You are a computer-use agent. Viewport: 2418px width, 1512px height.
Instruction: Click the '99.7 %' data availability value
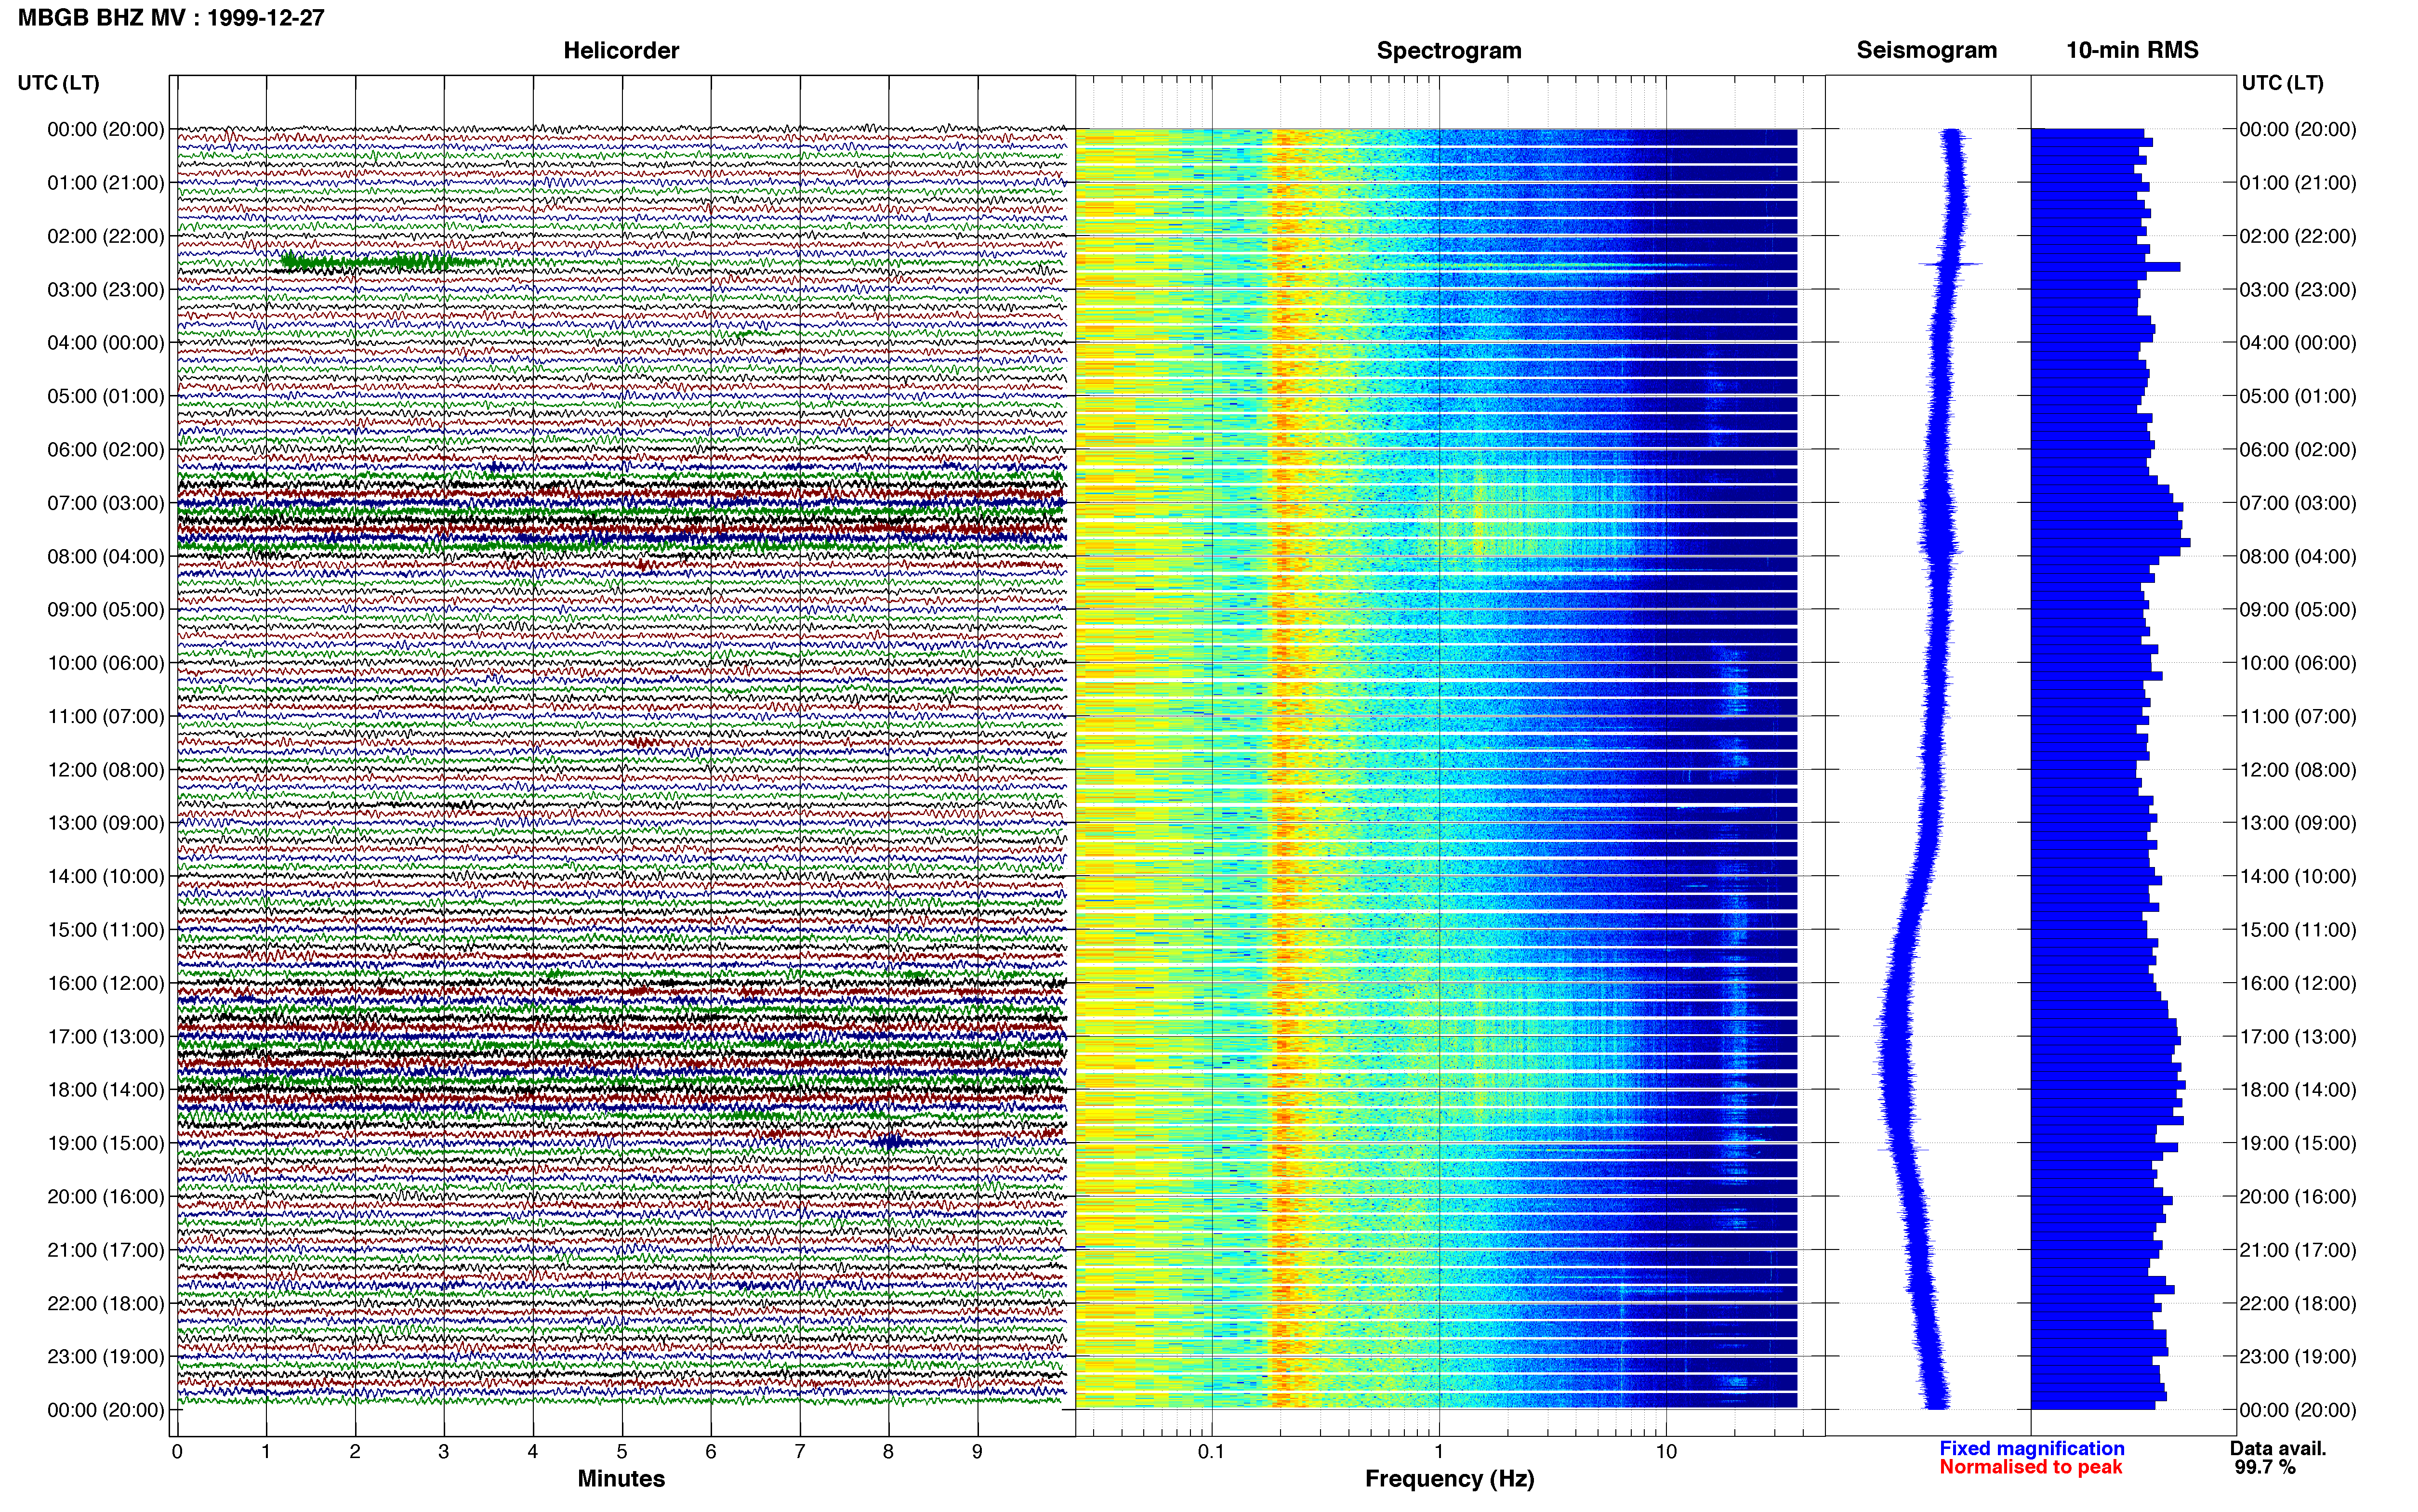[2265, 1468]
